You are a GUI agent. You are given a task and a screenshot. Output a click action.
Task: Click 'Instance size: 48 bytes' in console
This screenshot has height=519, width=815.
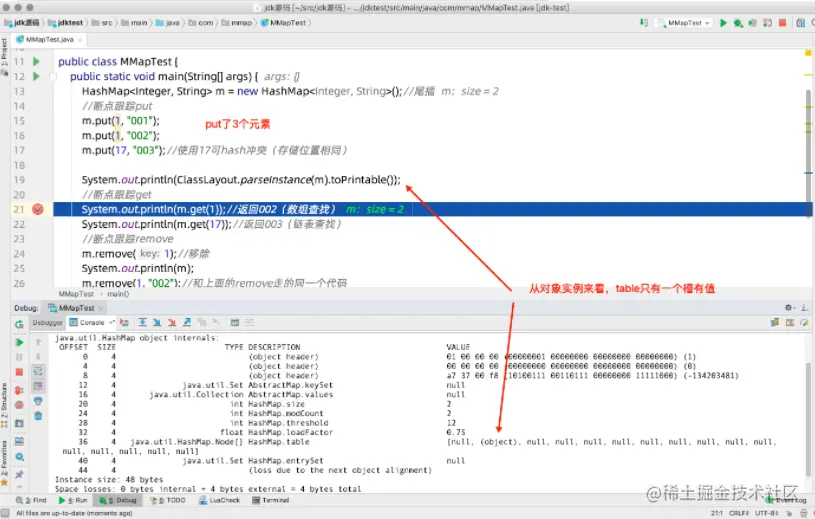point(109,480)
